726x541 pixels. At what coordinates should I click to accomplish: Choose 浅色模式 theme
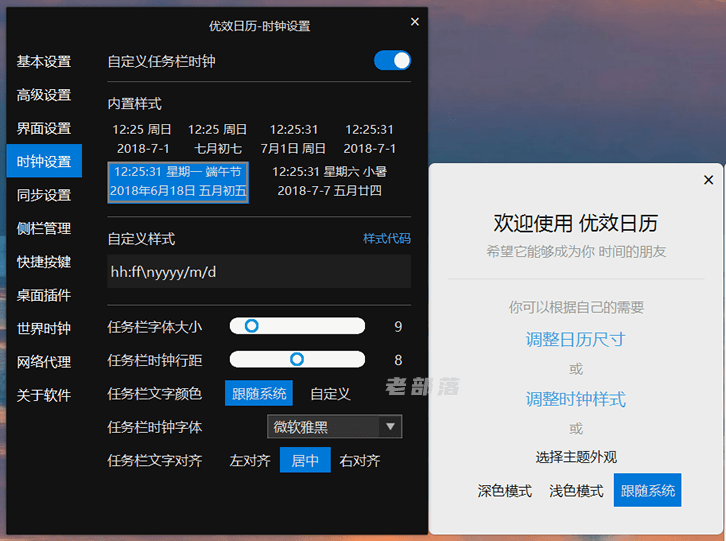(576, 491)
